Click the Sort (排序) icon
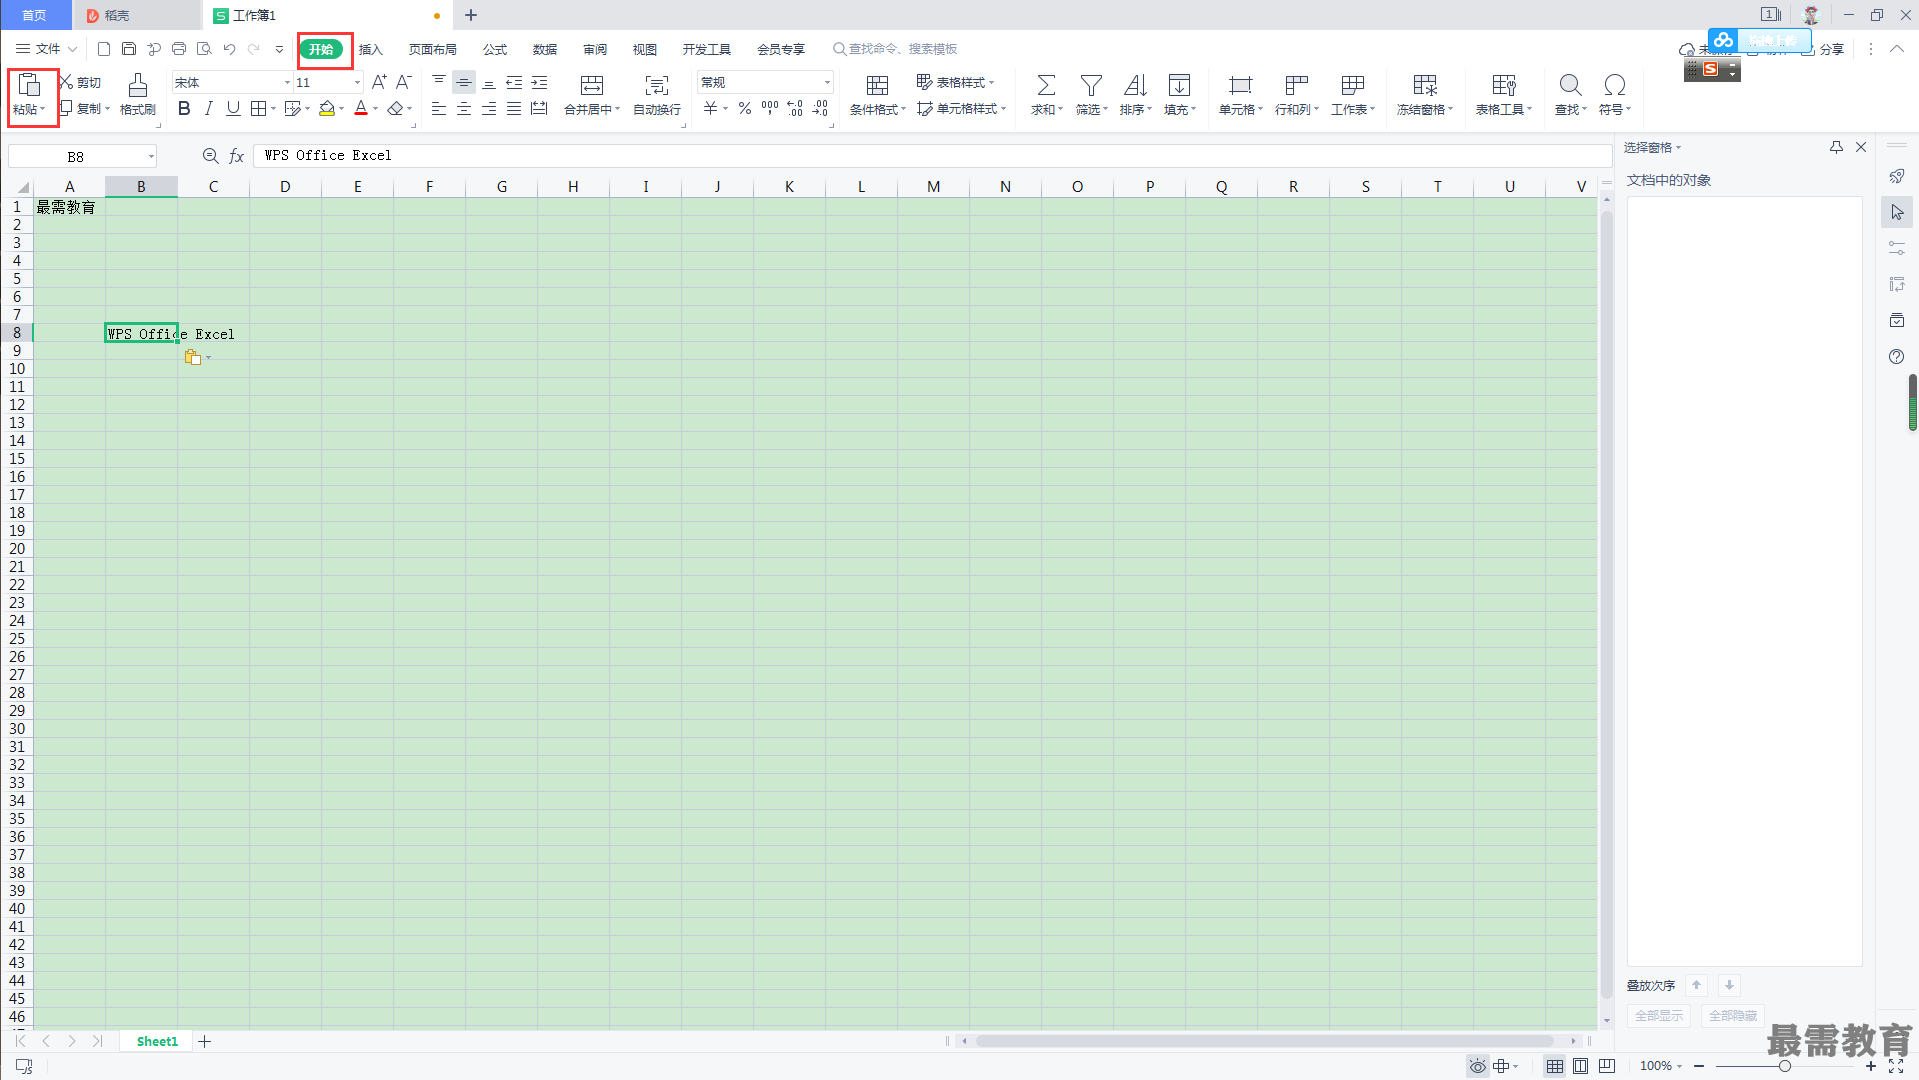 tap(1135, 86)
